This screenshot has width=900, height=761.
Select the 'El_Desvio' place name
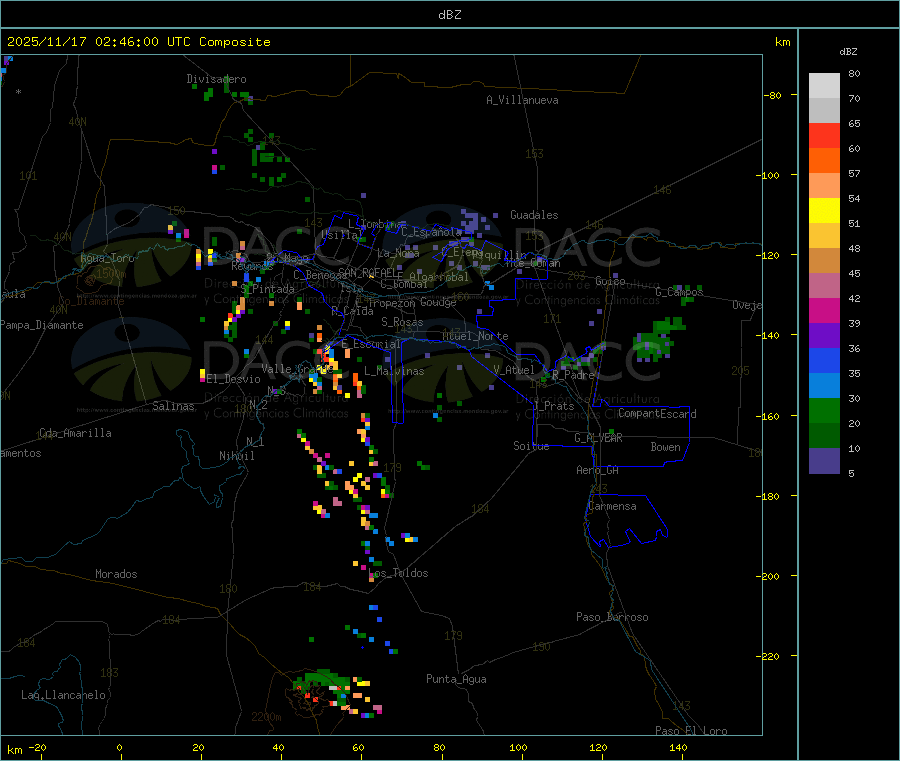click(233, 379)
